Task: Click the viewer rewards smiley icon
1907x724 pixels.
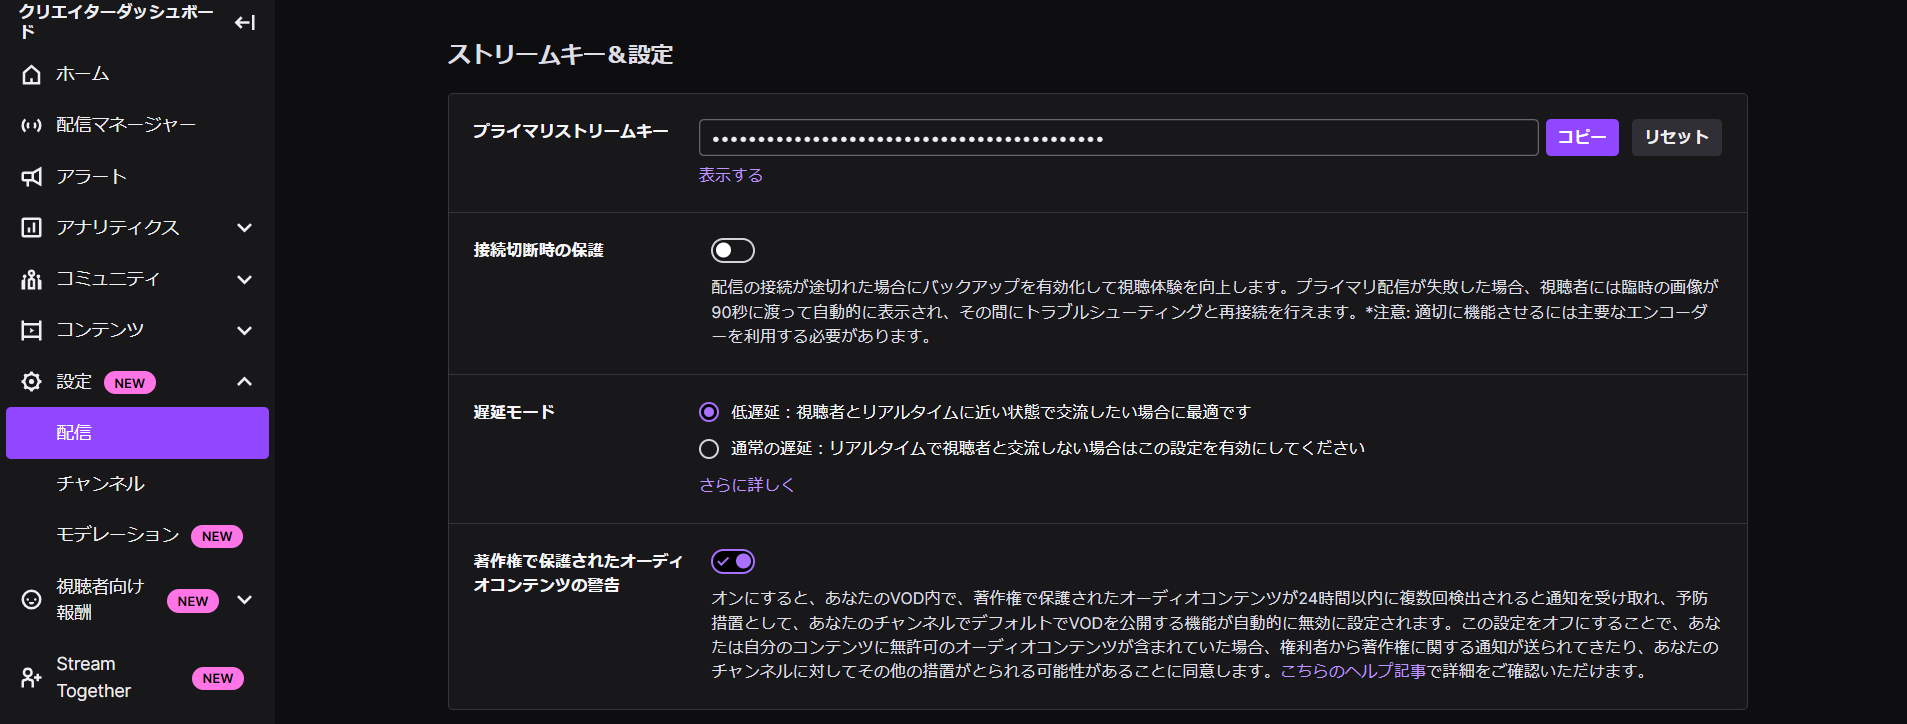Action: pyautogui.click(x=32, y=599)
